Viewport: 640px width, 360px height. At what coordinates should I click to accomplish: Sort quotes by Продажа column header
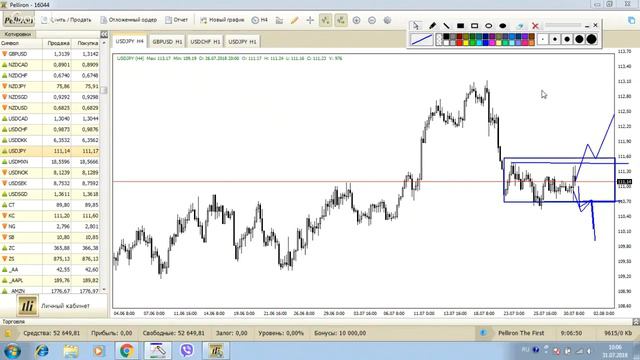click(57, 43)
